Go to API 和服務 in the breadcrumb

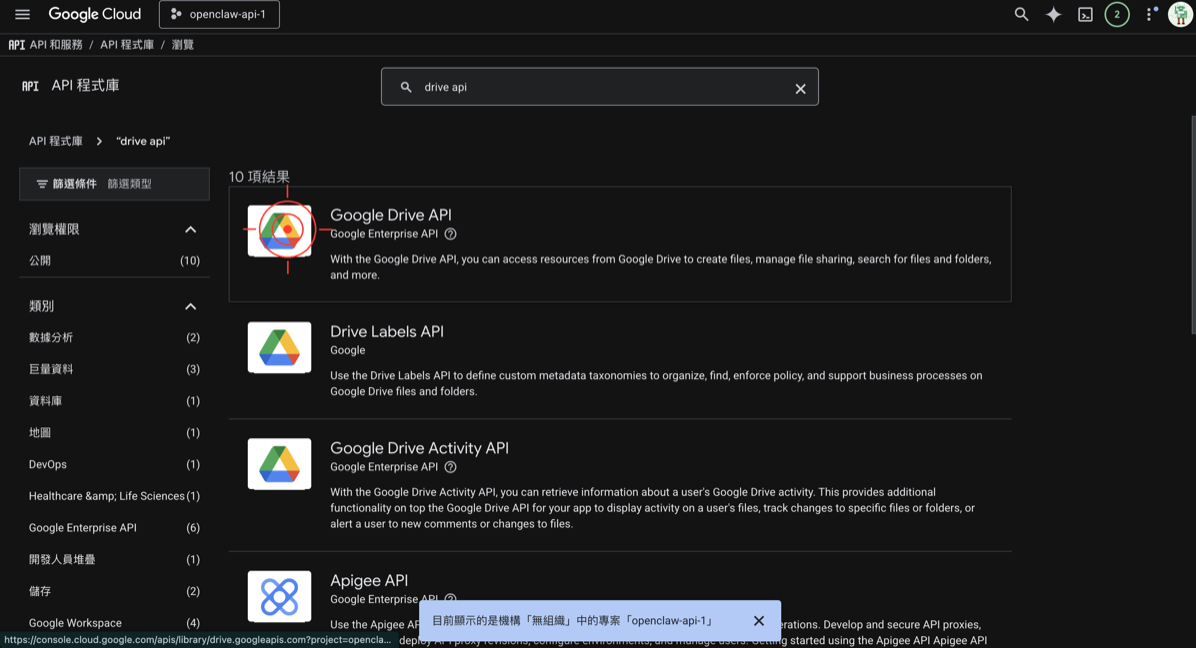(x=56, y=44)
